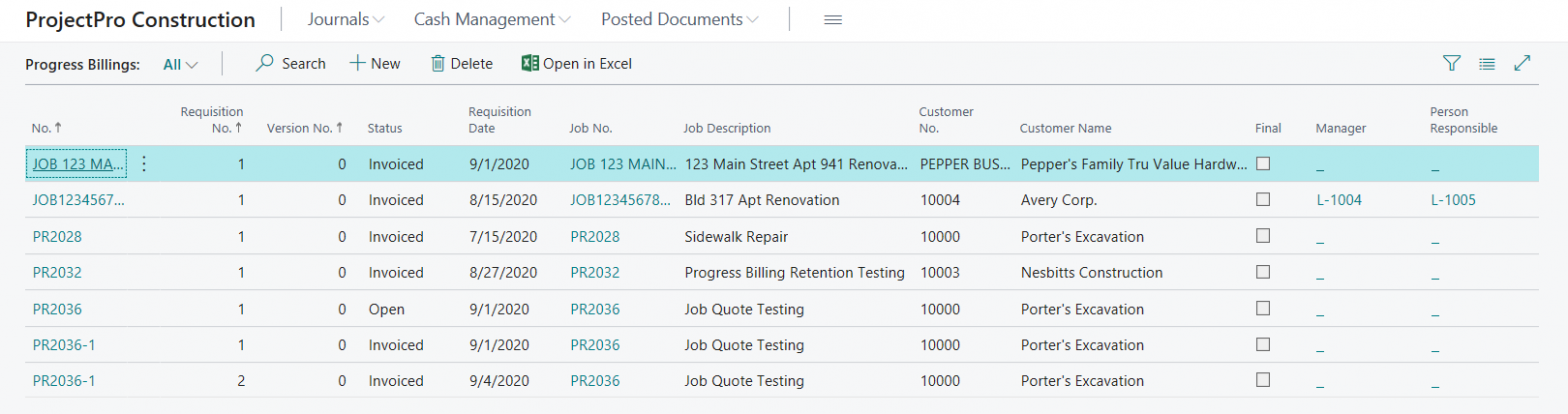This screenshot has width=1568, height=414.
Task: Sort by the No. column header
Action: (47, 128)
